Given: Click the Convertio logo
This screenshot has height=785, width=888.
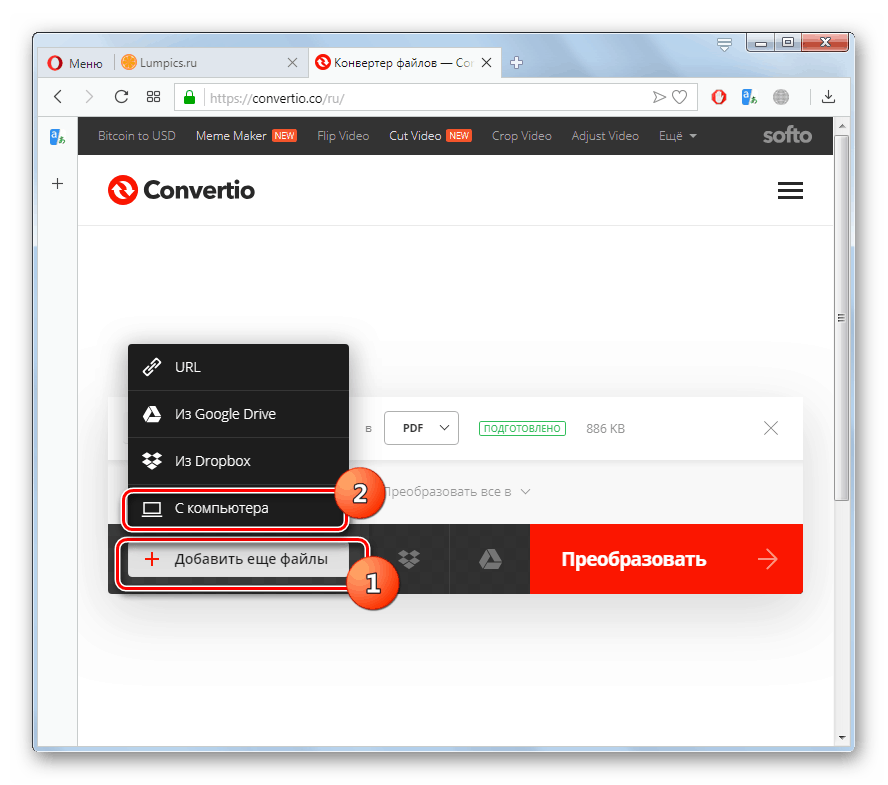Looking at the screenshot, I should point(181,190).
